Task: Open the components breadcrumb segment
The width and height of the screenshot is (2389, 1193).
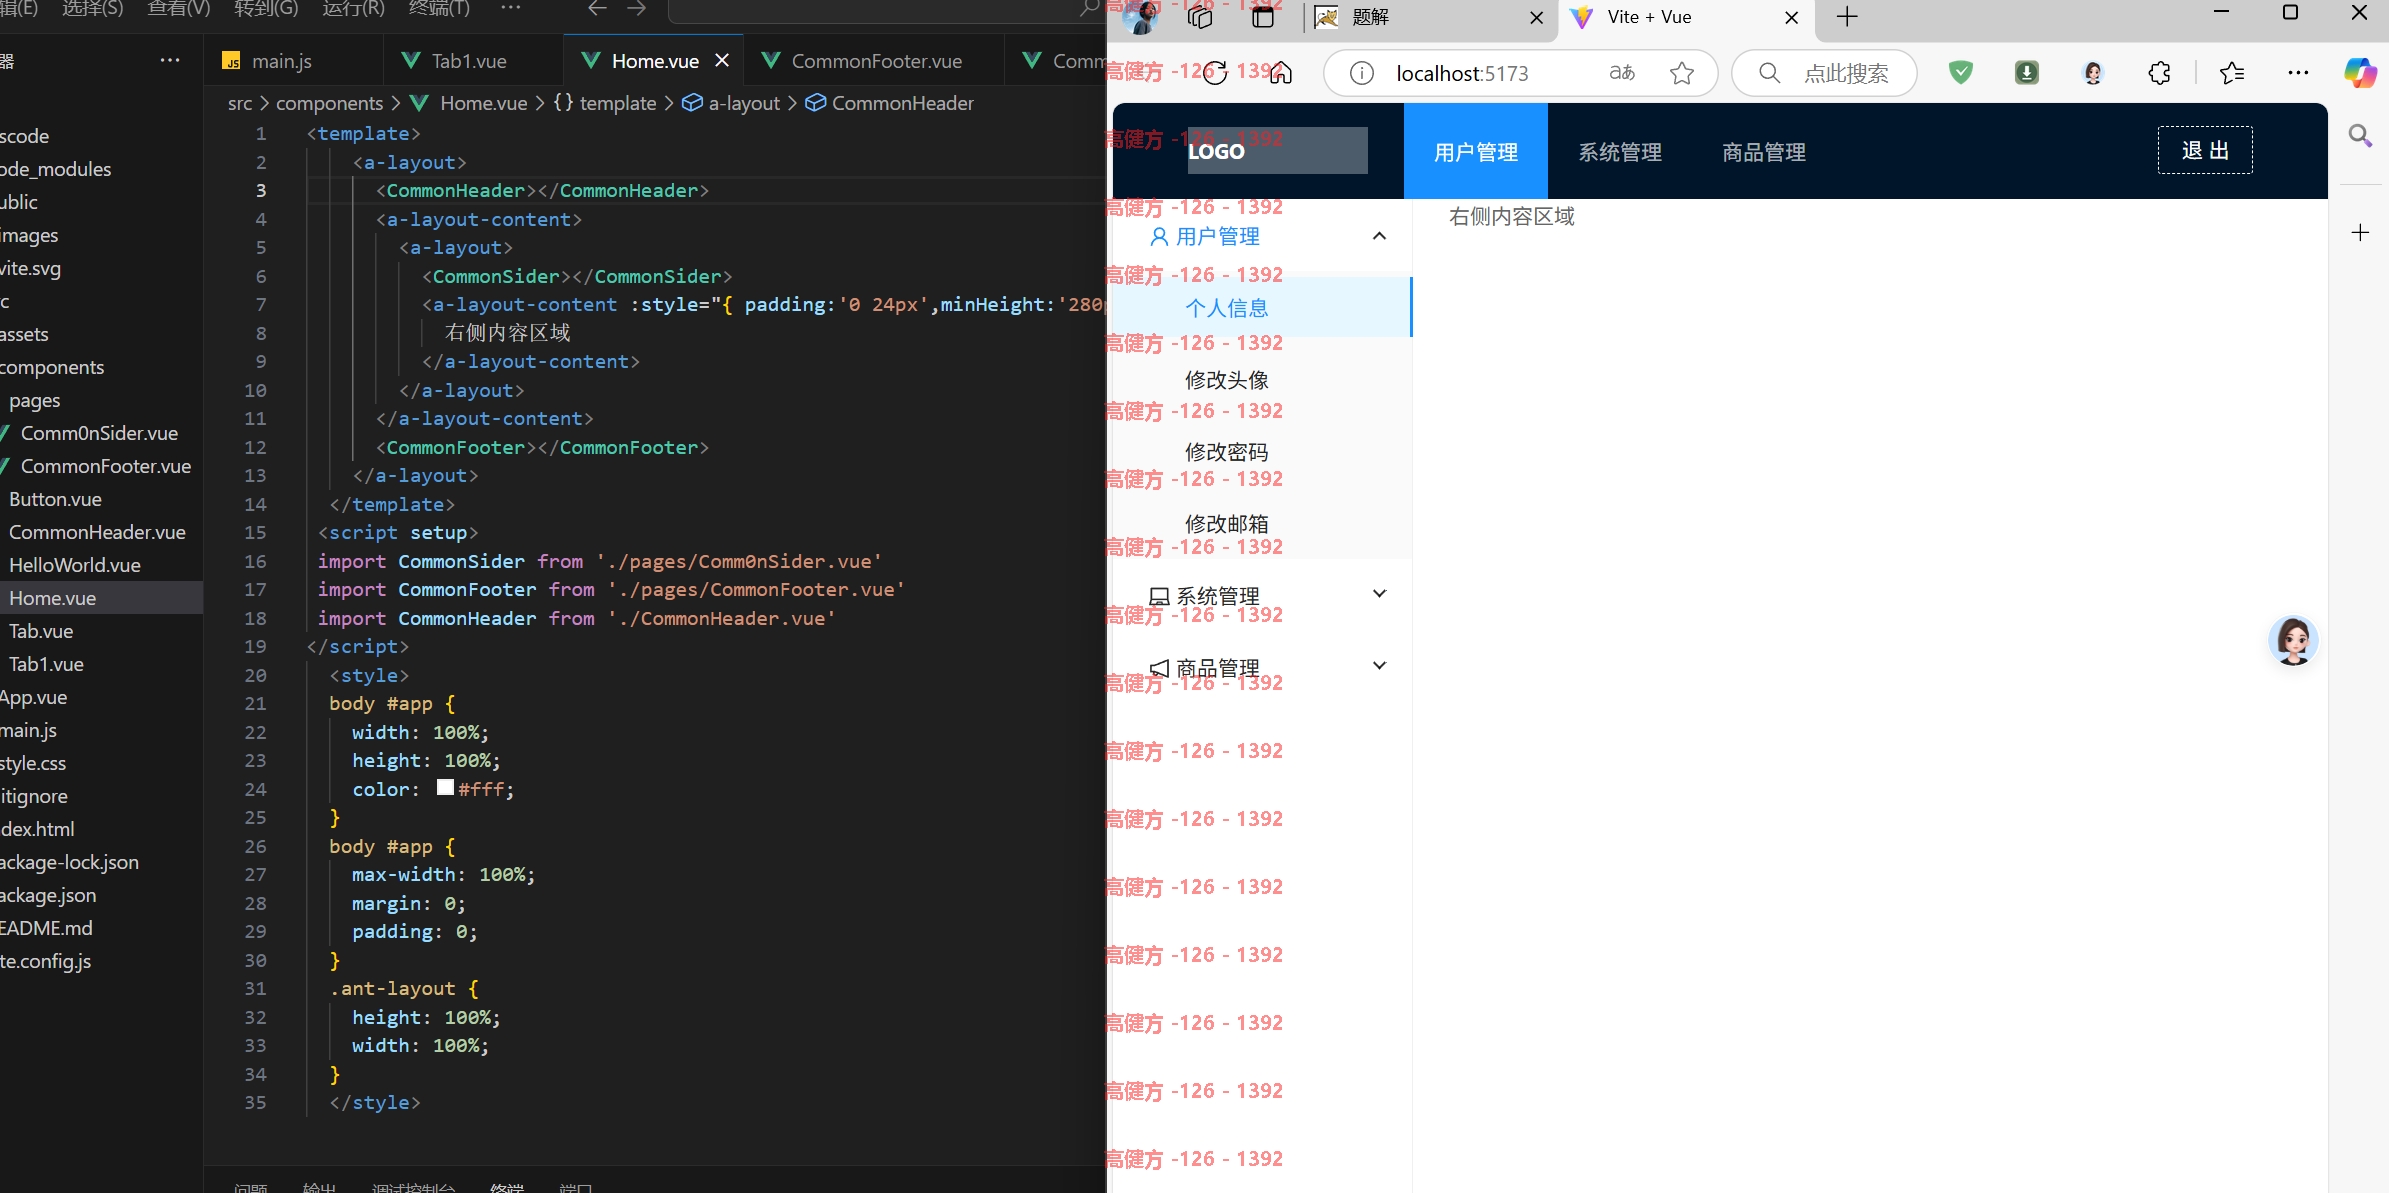Action: [329, 103]
